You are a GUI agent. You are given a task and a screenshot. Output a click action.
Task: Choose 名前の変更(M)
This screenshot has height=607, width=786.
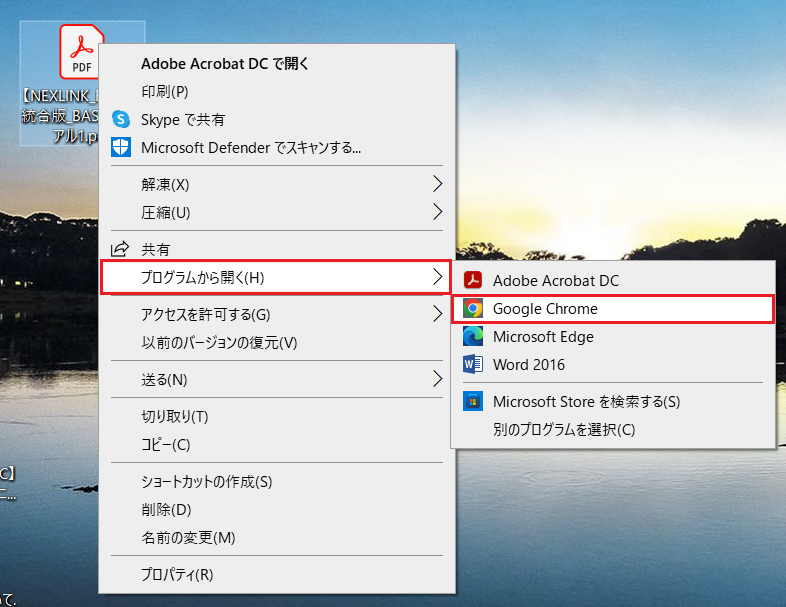277,538
